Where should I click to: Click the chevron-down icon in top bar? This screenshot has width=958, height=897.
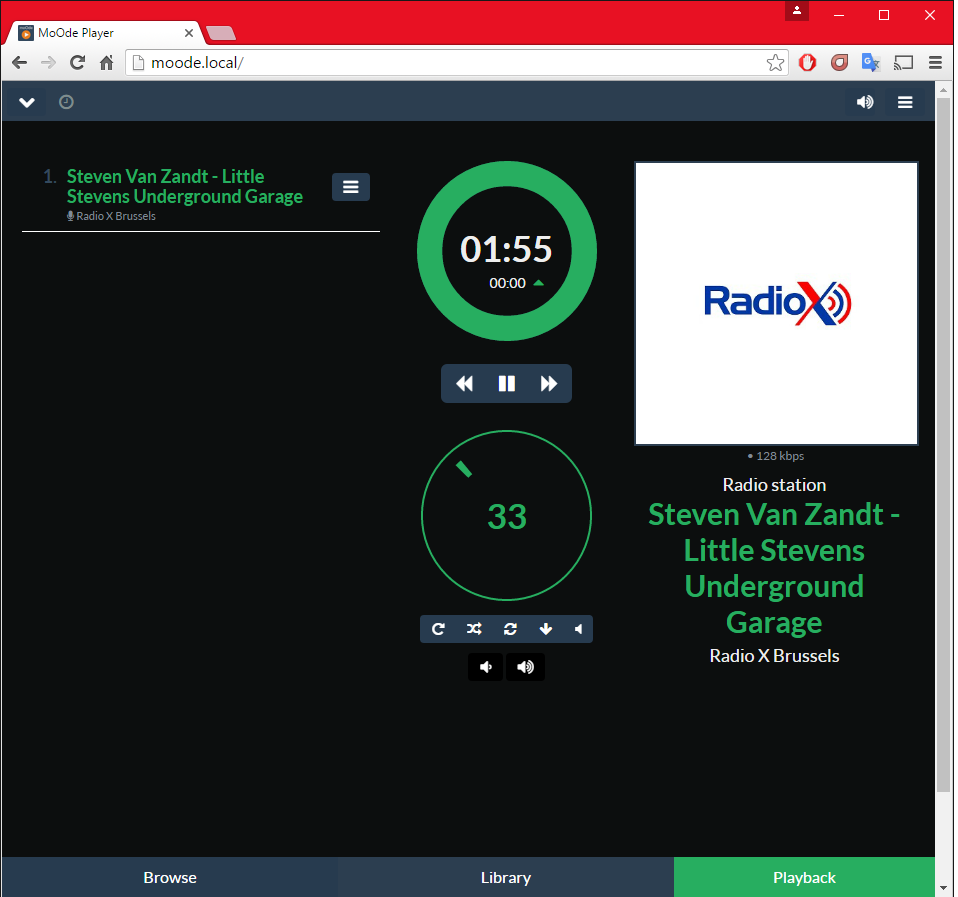27,102
